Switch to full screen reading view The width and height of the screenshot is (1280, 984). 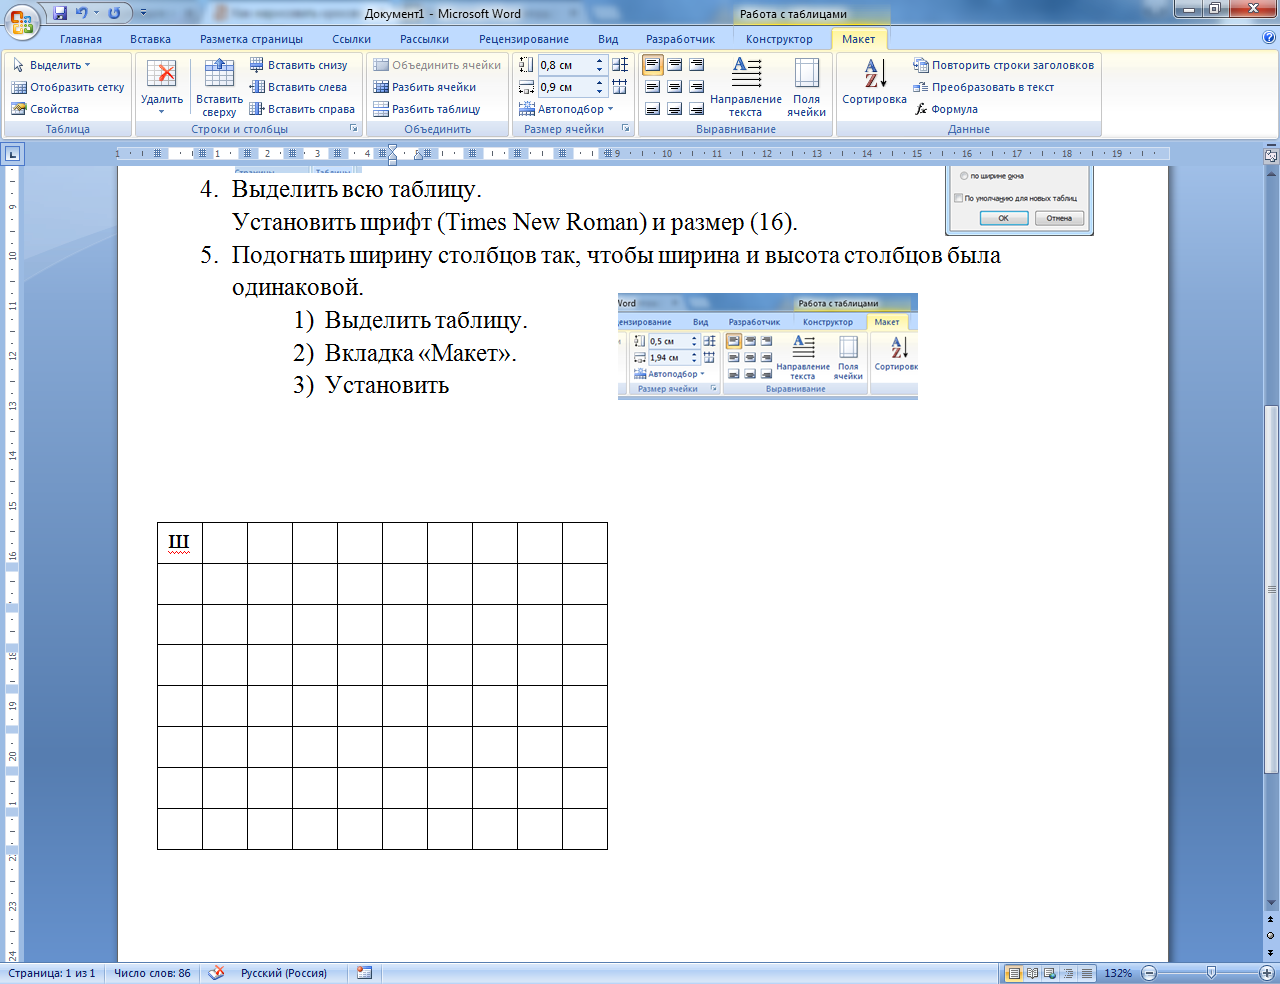click(x=1032, y=973)
